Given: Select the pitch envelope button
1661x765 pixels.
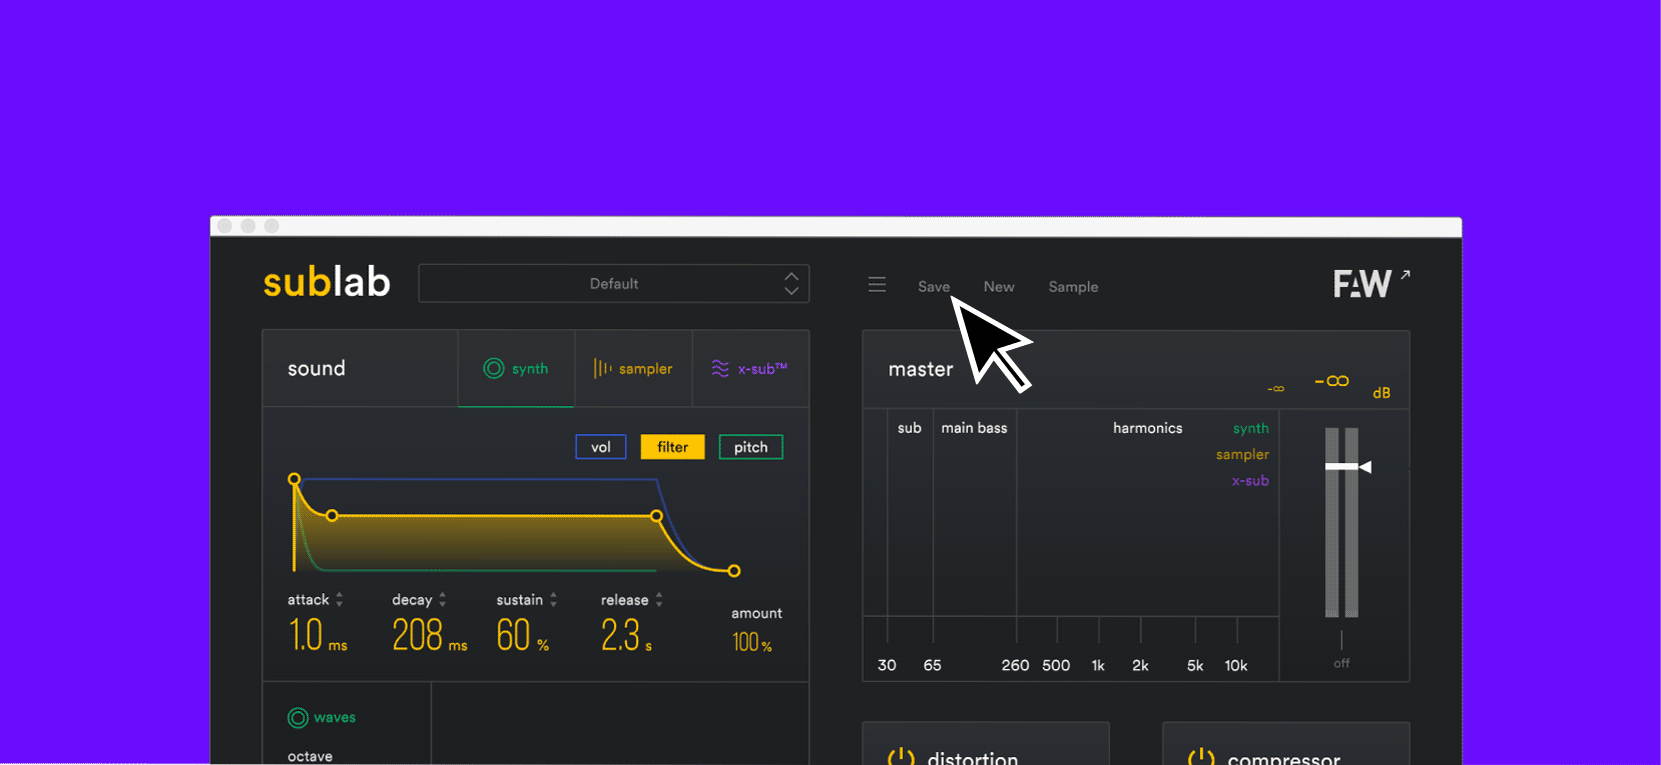Looking at the screenshot, I should (751, 447).
